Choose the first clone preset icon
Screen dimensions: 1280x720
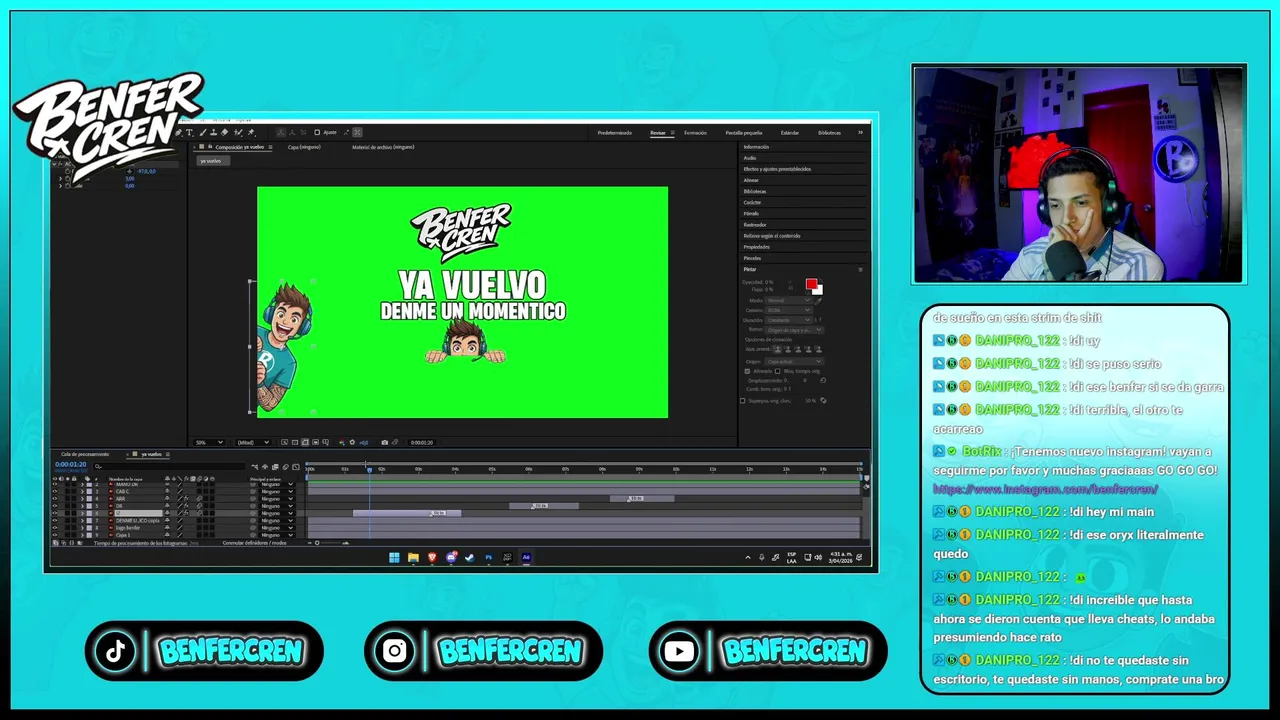pos(778,349)
